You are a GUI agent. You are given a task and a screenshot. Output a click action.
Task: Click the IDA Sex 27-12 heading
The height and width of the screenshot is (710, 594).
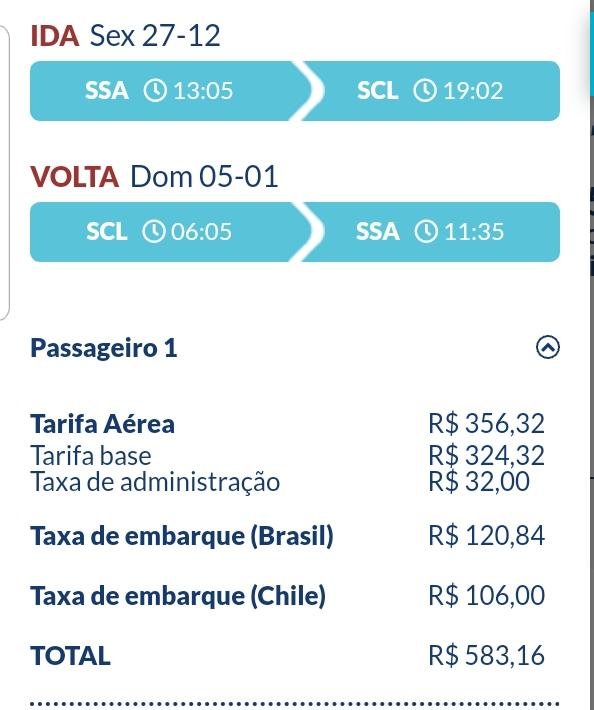(x=125, y=35)
